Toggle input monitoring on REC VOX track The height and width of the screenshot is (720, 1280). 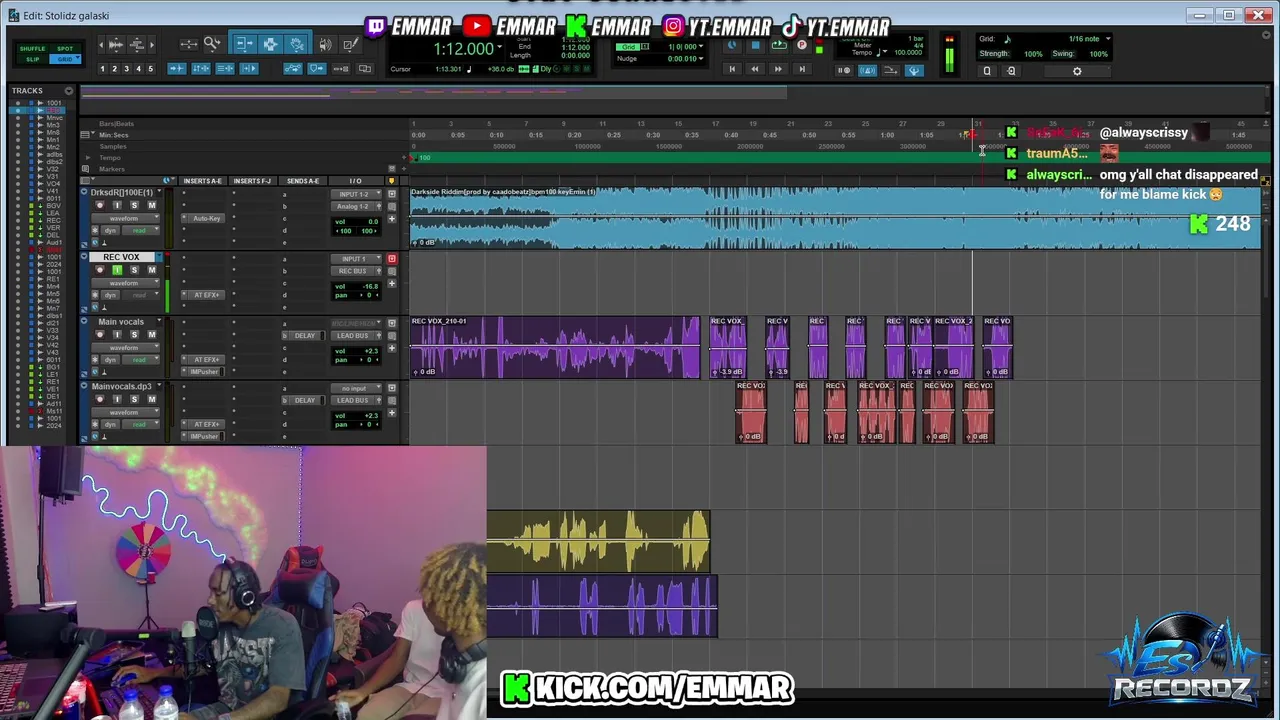pyautogui.click(x=117, y=270)
